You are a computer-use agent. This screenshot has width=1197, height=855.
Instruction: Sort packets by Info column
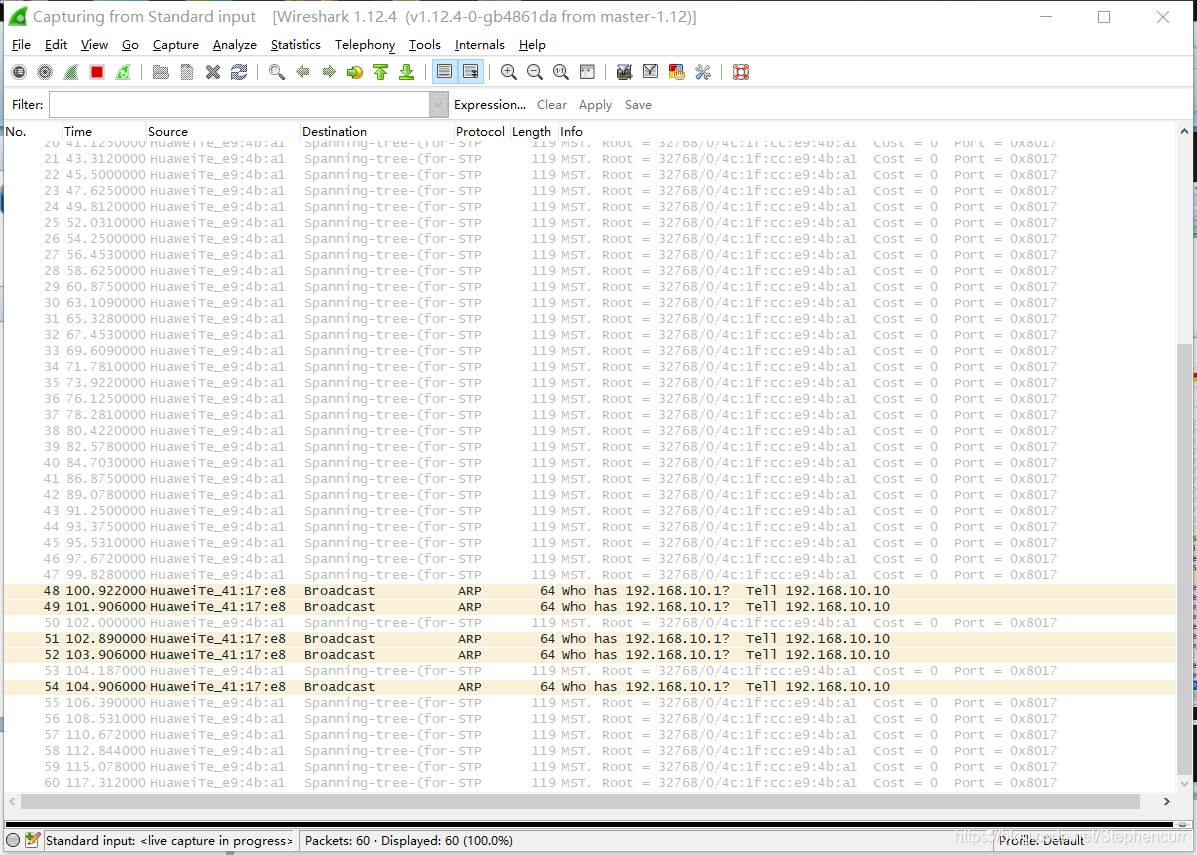coord(867,131)
